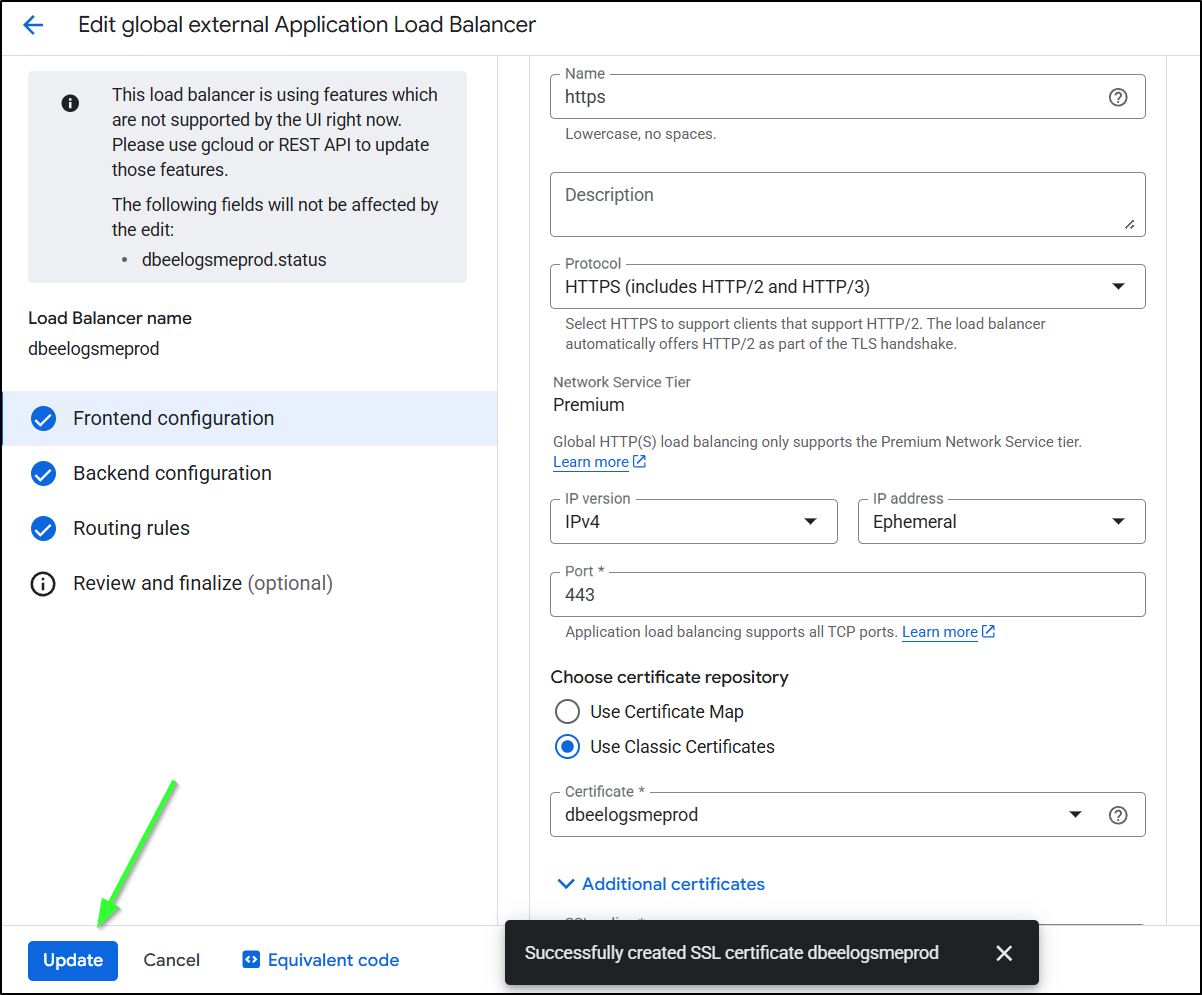Image resolution: width=1202 pixels, height=995 pixels.
Task: Click the info icon in warning banner
Action: [70, 103]
